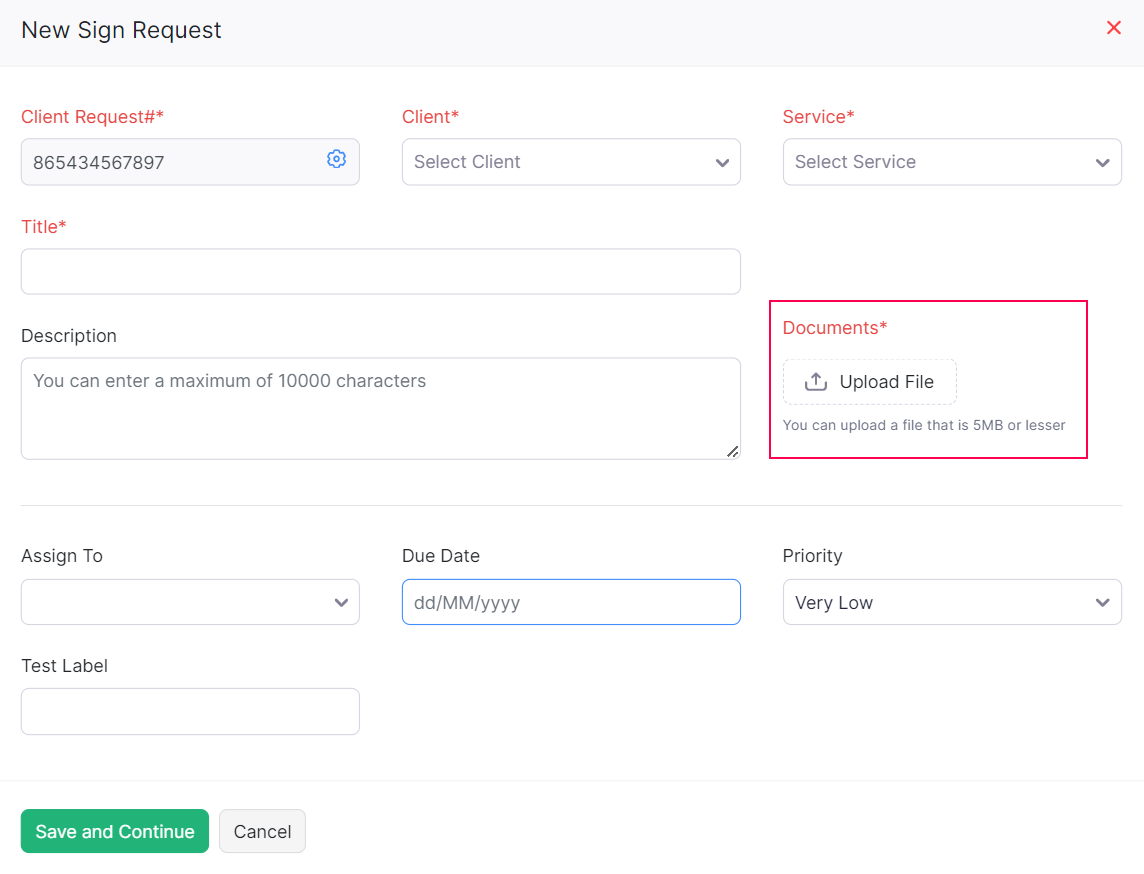Click the Client Request# number field
Viewport: 1144px width, 874px height.
[x=170, y=162]
